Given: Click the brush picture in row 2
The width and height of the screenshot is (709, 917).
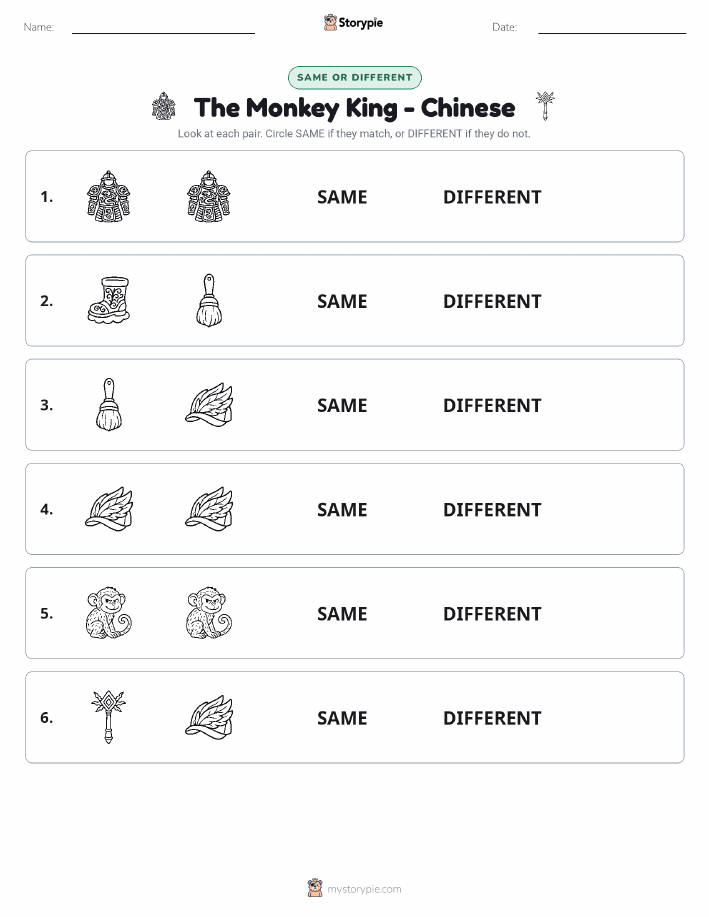Looking at the screenshot, I should (x=209, y=300).
